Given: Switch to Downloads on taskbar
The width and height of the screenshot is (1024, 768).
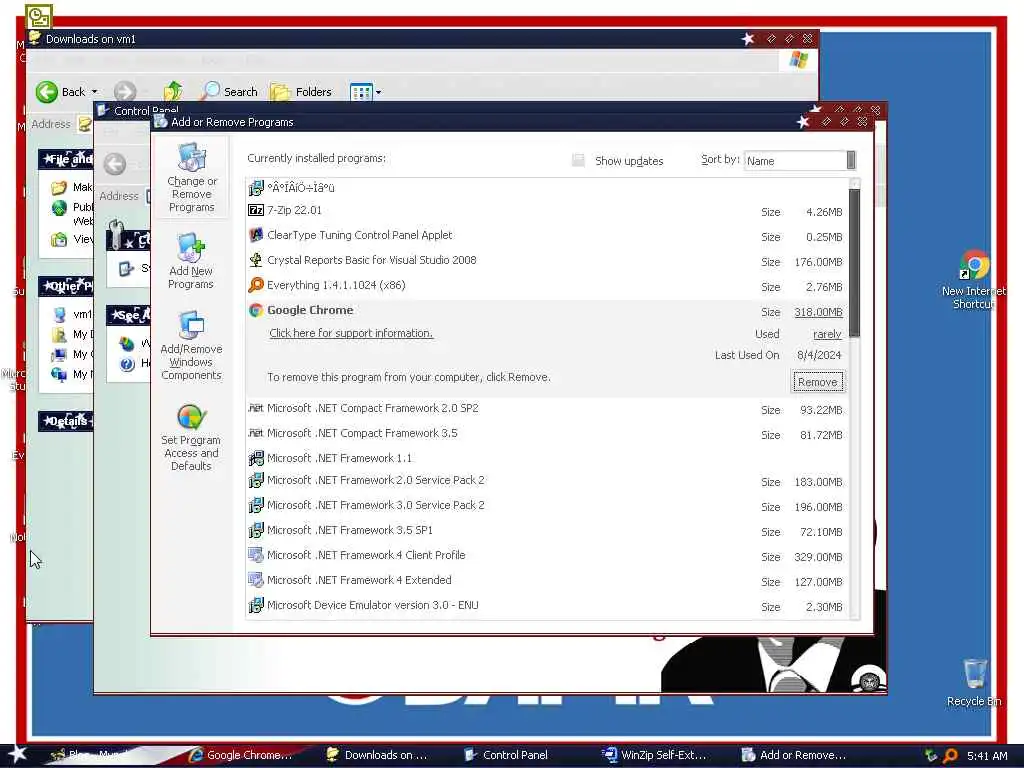Looking at the screenshot, I should click(x=379, y=756).
